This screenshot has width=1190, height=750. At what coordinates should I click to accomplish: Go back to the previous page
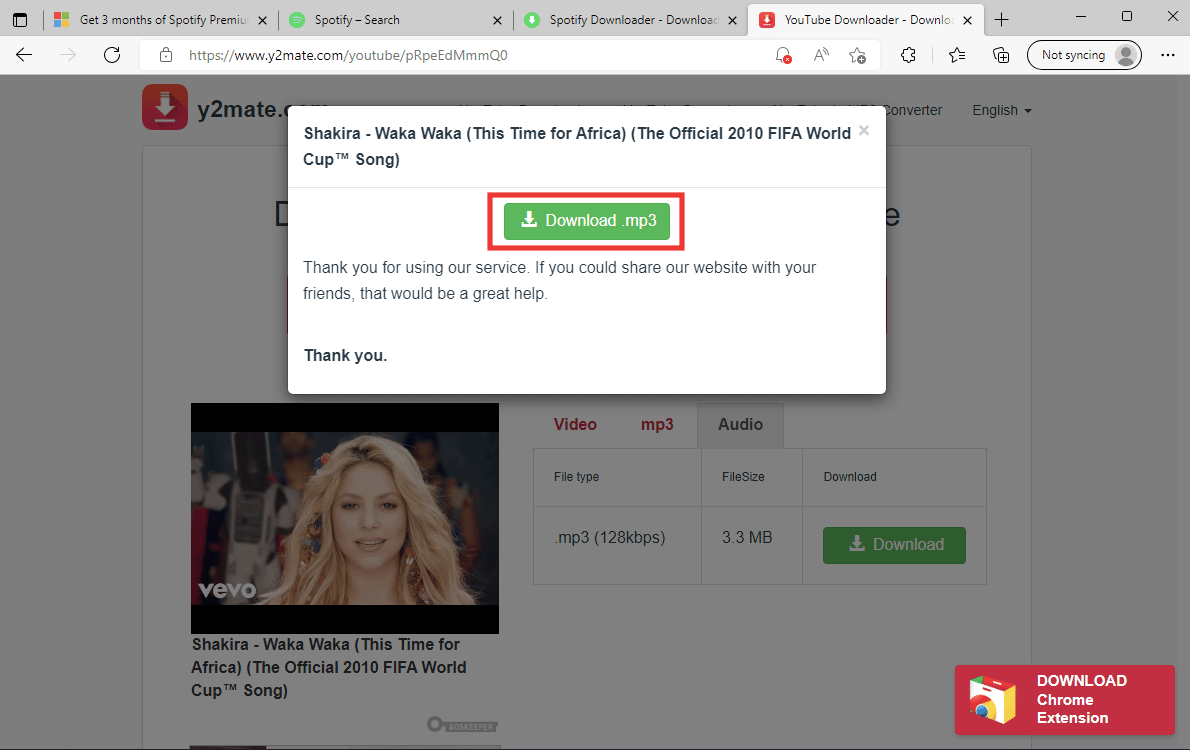tap(24, 55)
